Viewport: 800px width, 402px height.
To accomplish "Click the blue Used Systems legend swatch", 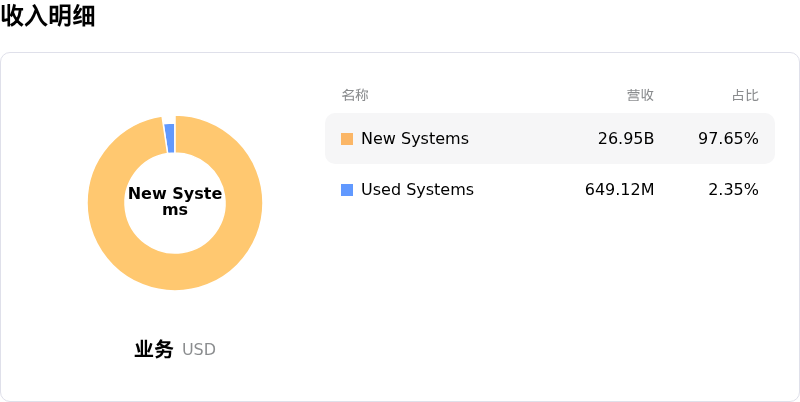I will [347, 190].
